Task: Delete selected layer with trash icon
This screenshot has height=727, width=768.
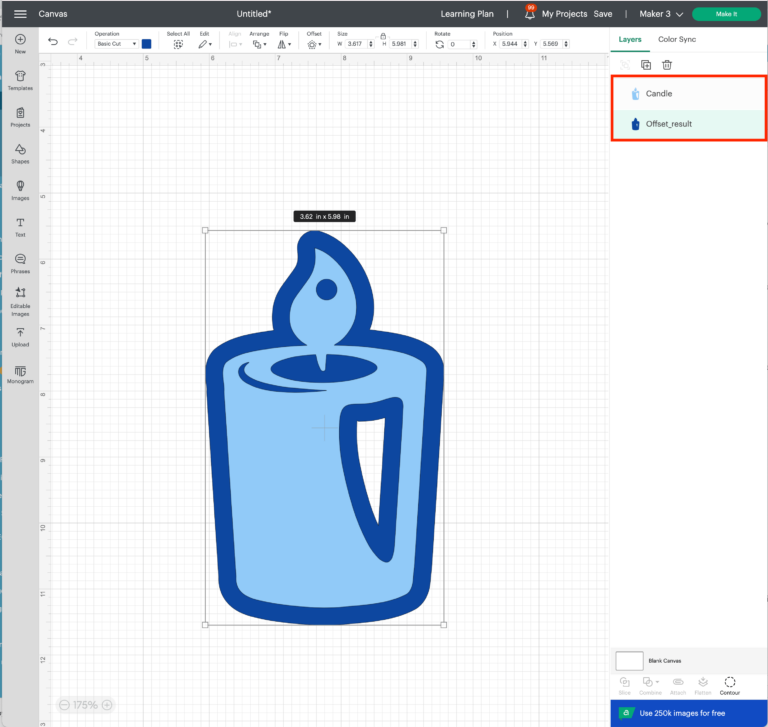Action: point(667,65)
